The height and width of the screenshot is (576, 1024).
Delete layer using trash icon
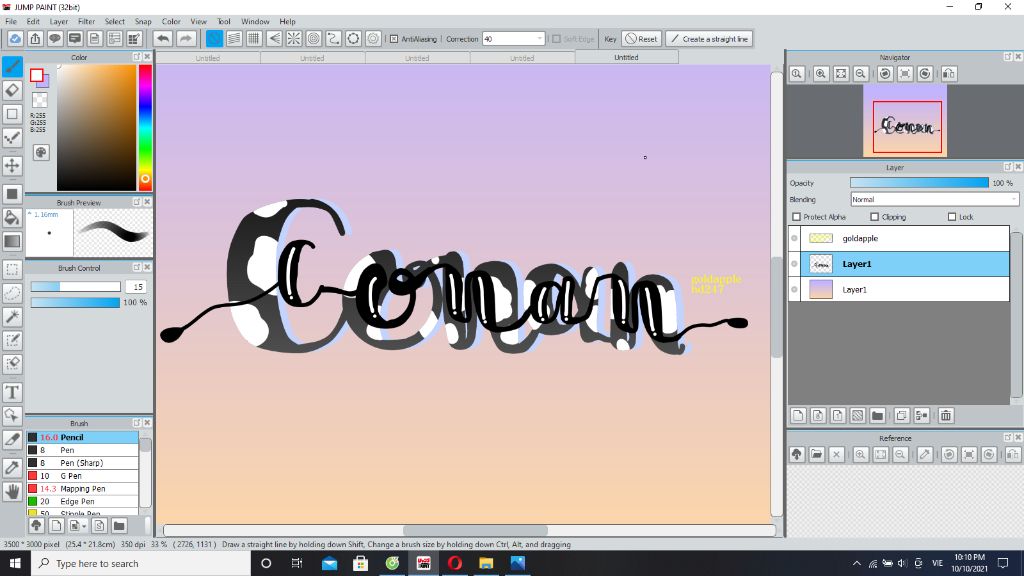[946, 415]
